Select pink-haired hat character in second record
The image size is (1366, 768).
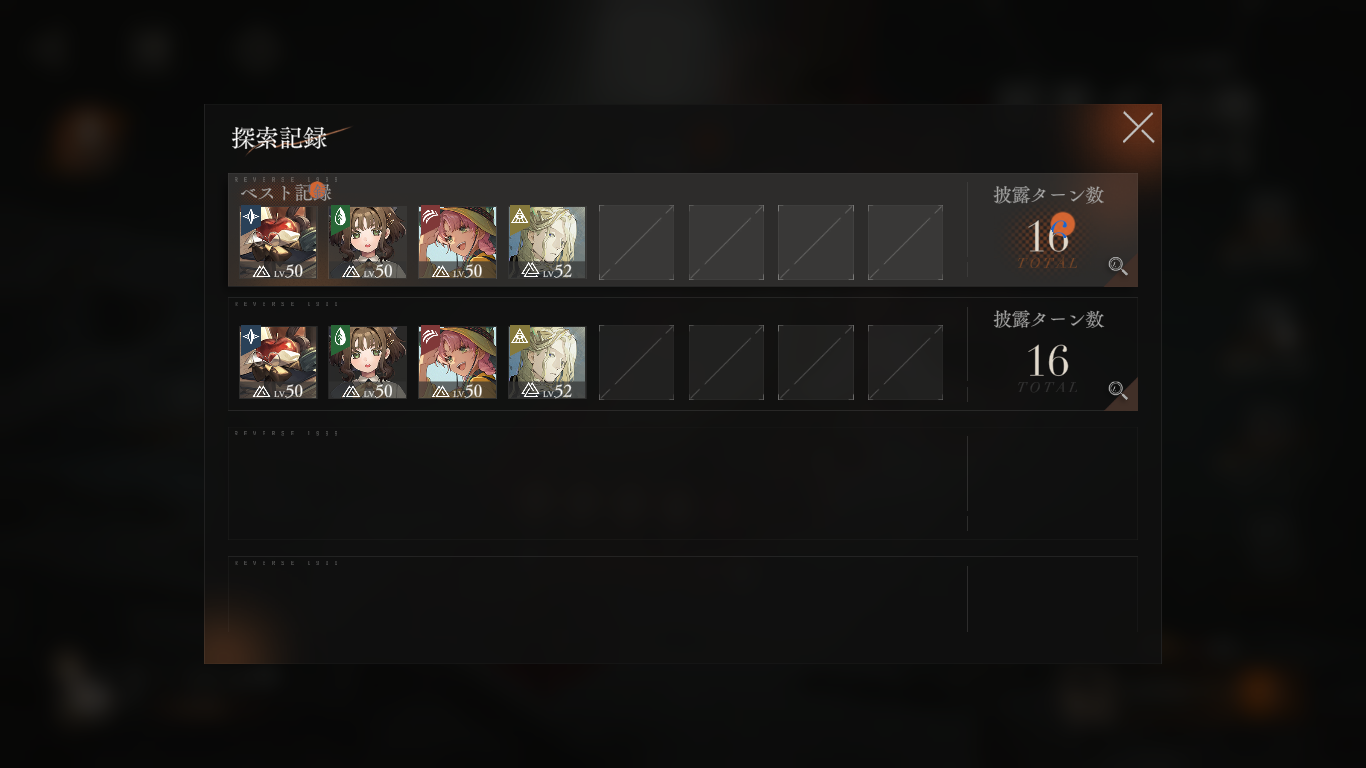pyautogui.click(x=457, y=362)
